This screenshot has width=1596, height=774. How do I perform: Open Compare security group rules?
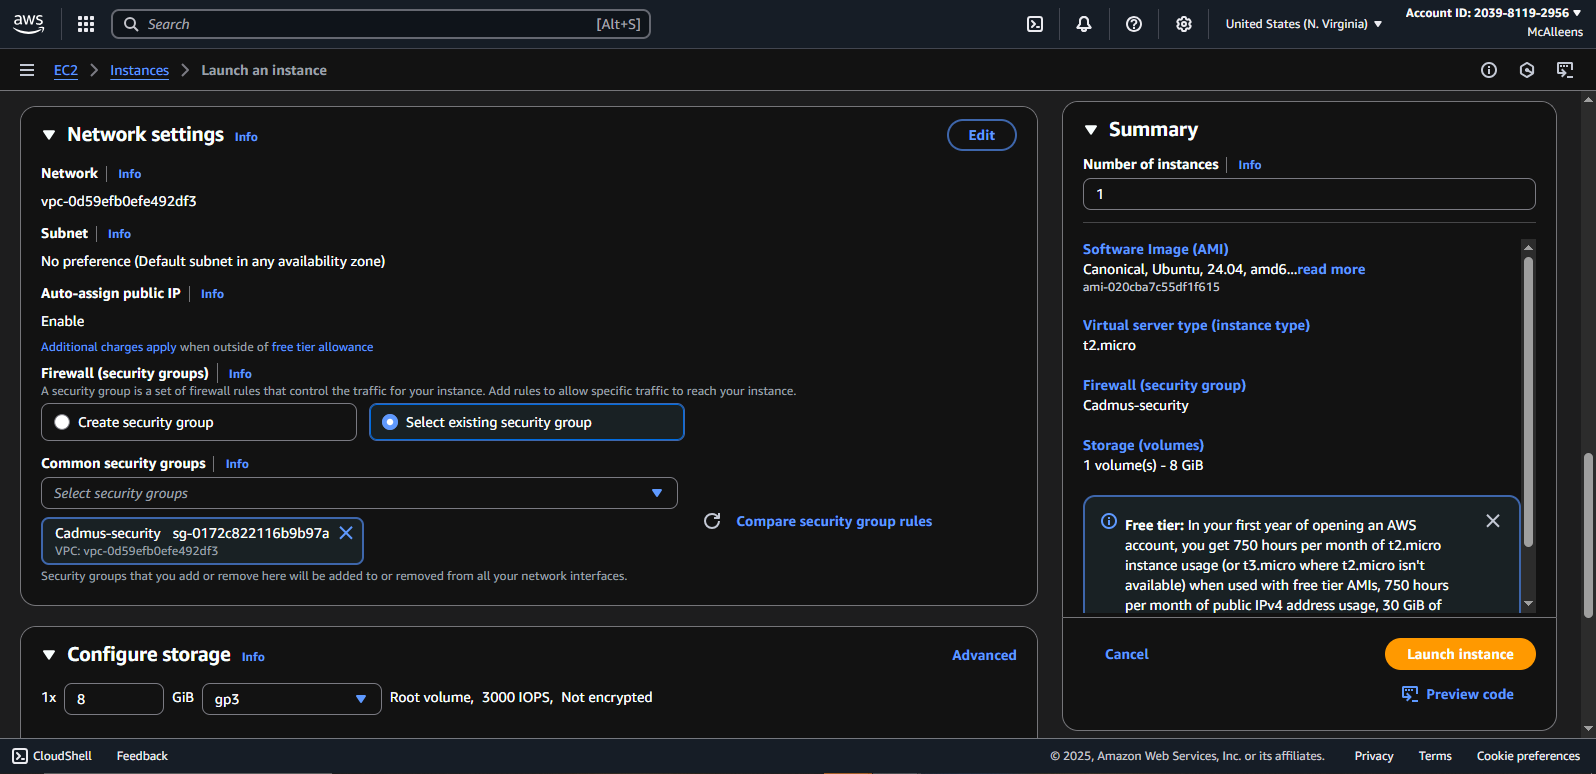(x=834, y=521)
